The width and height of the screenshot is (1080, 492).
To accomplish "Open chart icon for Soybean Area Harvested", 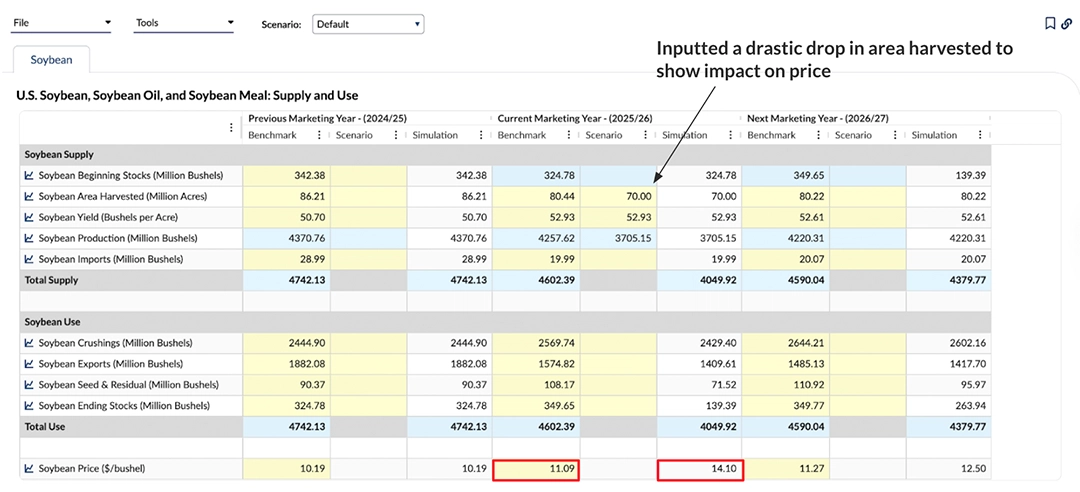I will click(x=30, y=196).
